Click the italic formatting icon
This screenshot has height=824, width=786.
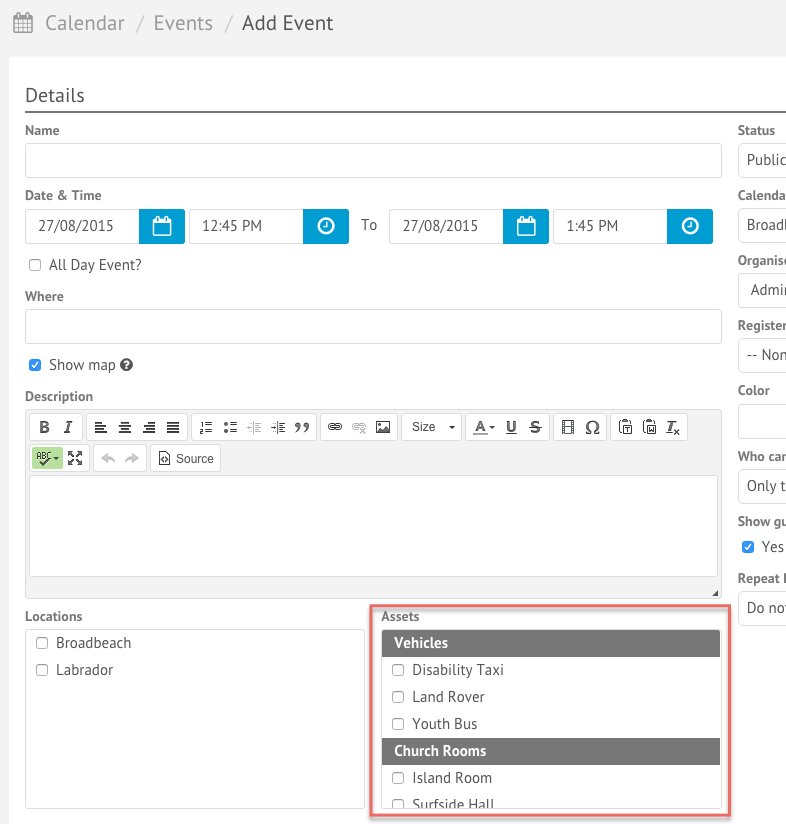(68, 427)
